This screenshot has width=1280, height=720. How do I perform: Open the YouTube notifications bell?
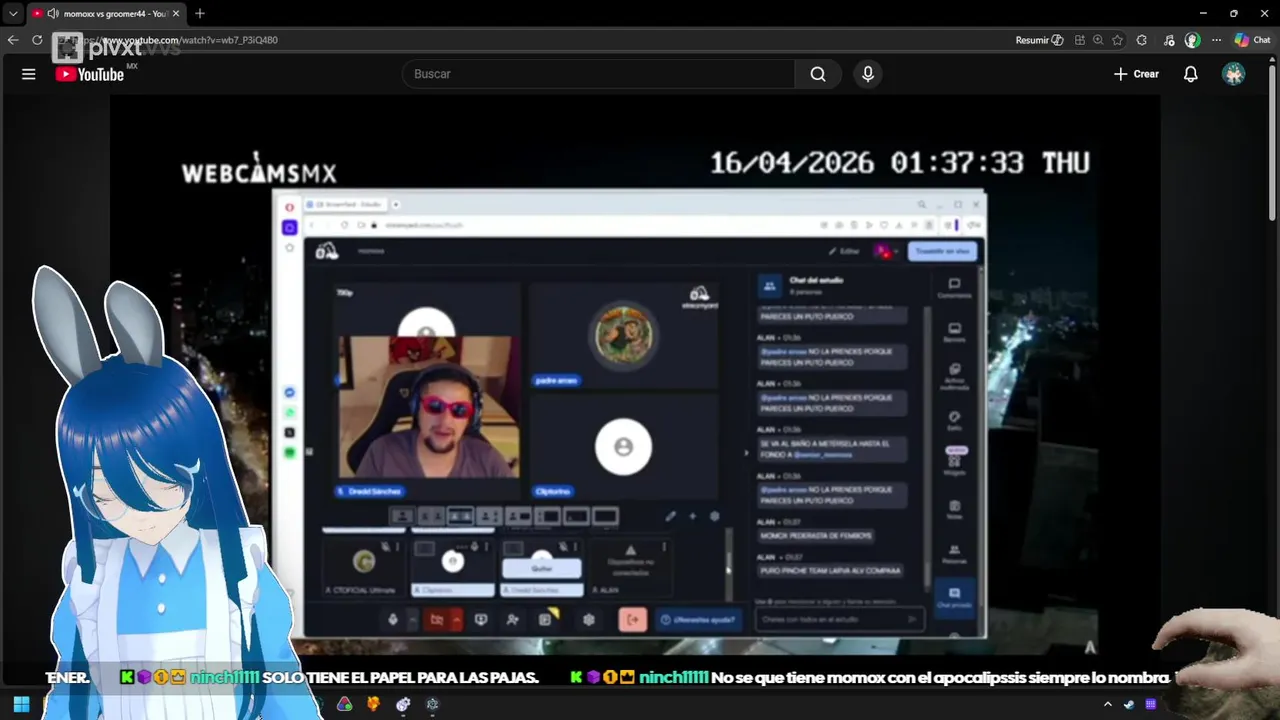(x=1191, y=74)
